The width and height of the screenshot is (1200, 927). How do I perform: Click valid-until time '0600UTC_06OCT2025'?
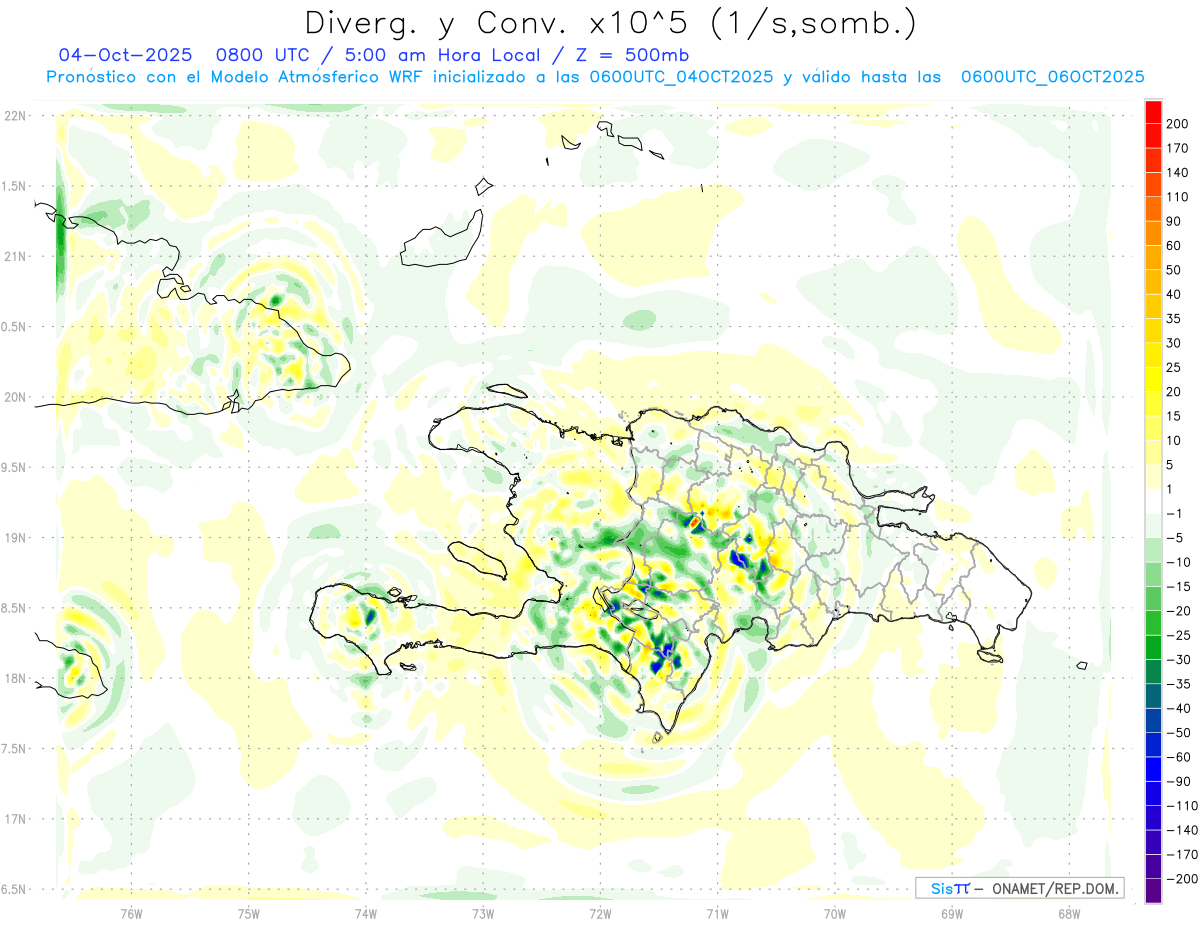[x=1053, y=77]
